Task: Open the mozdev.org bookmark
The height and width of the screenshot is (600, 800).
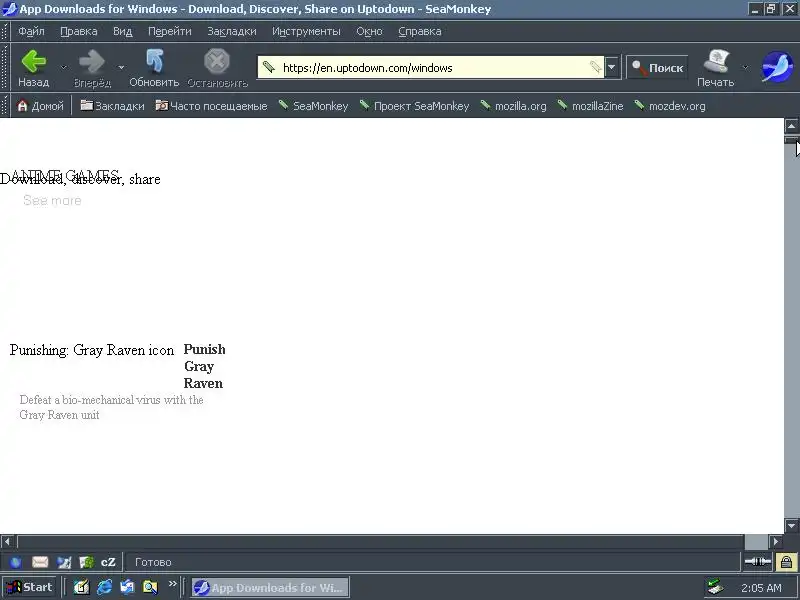Action: pyautogui.click(x=670, y=106)
